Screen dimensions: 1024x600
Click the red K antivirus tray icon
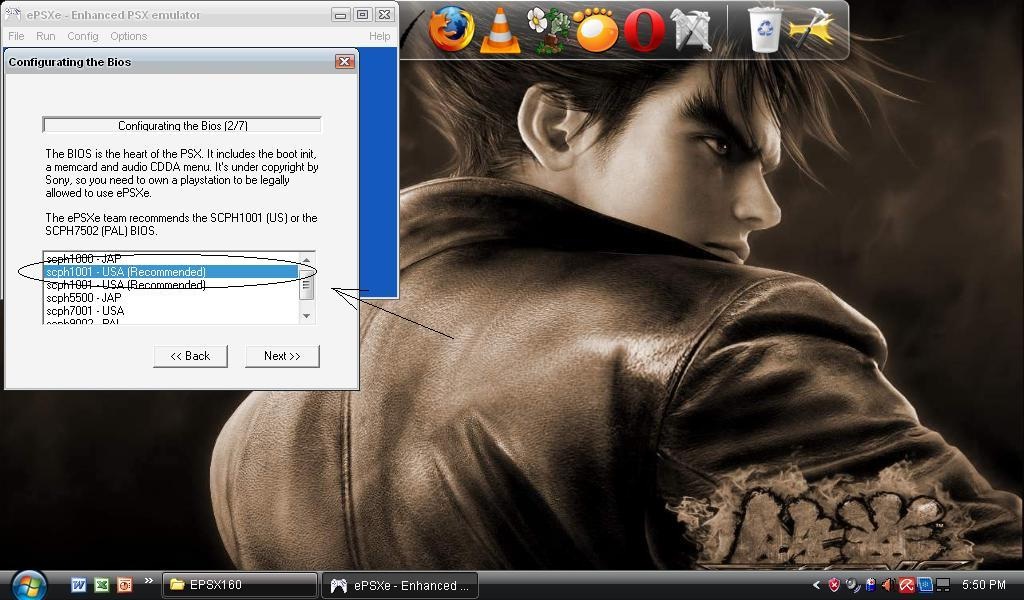pyautogui.click(x=906, y=585)
